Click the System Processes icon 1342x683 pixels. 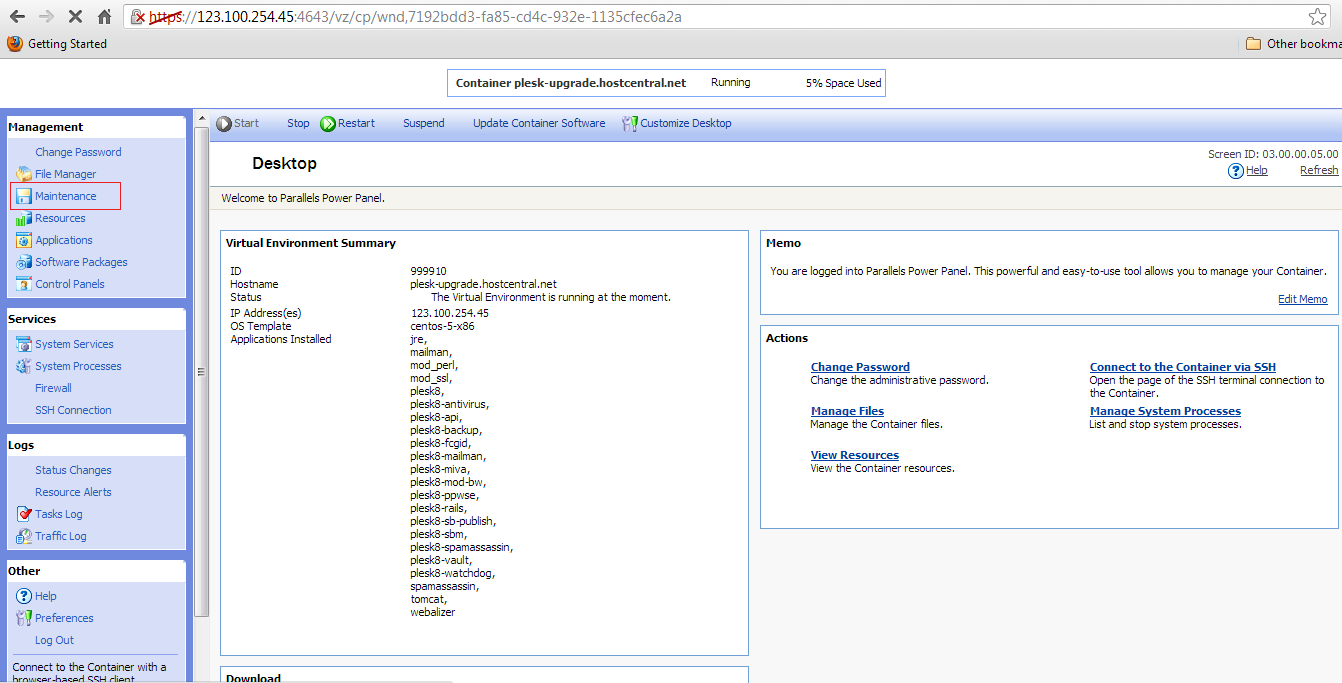24,366
